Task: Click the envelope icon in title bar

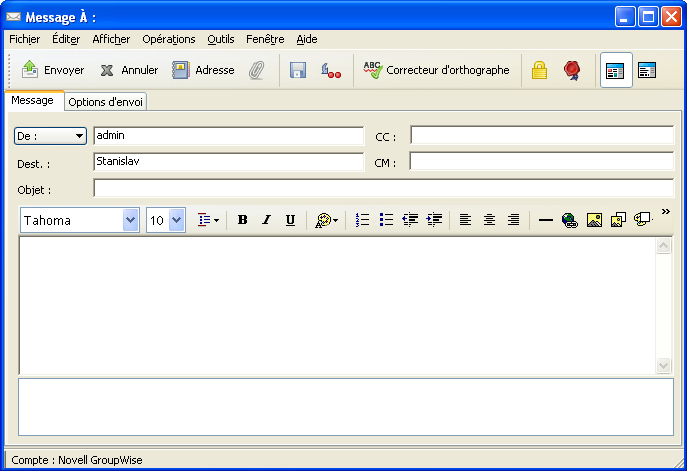Action: [13, 17]
